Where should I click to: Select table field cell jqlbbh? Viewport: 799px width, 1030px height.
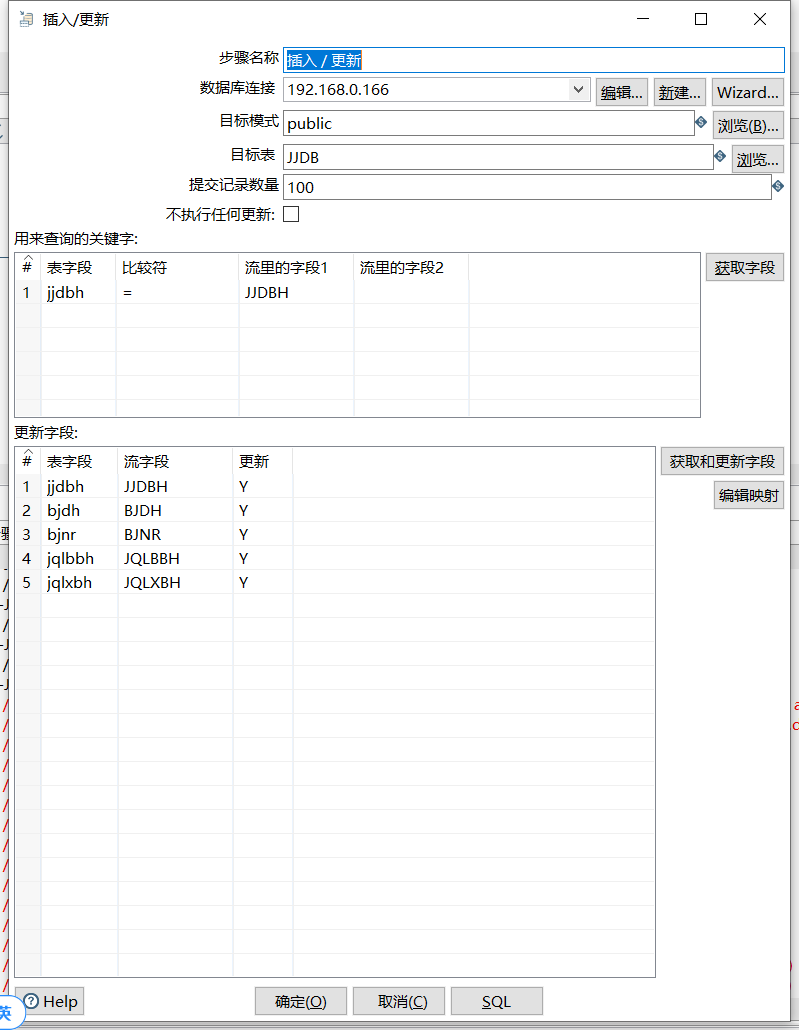pos(80,558)
